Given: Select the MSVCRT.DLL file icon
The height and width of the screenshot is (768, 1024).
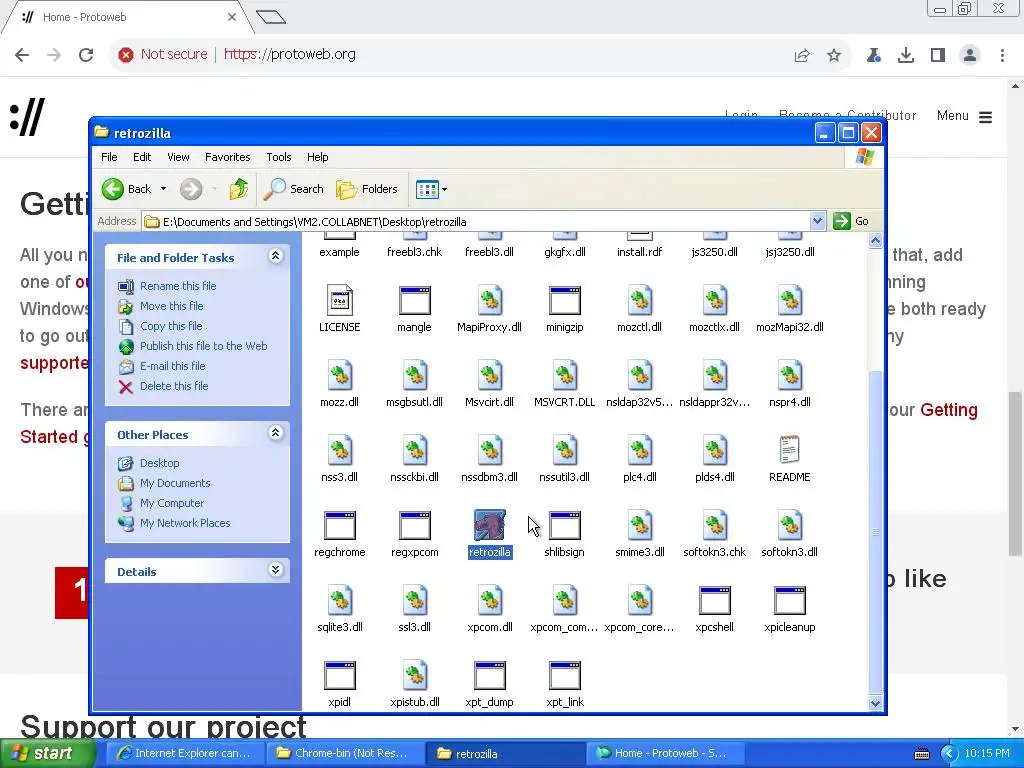Looking at the screenshot, I should coord(565,376).
